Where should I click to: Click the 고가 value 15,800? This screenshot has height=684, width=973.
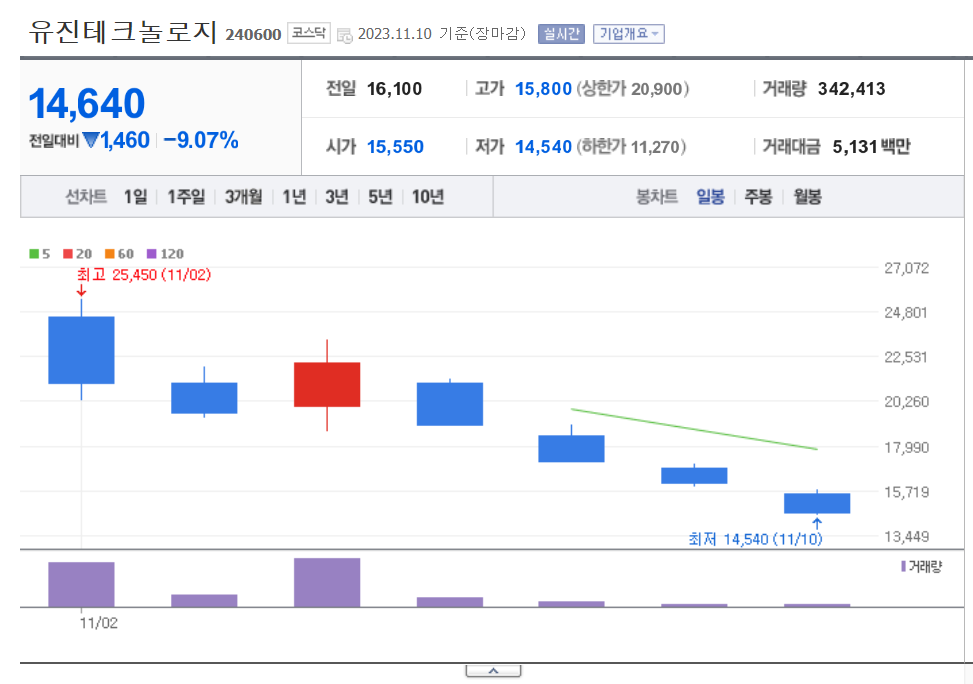(543, 89)
